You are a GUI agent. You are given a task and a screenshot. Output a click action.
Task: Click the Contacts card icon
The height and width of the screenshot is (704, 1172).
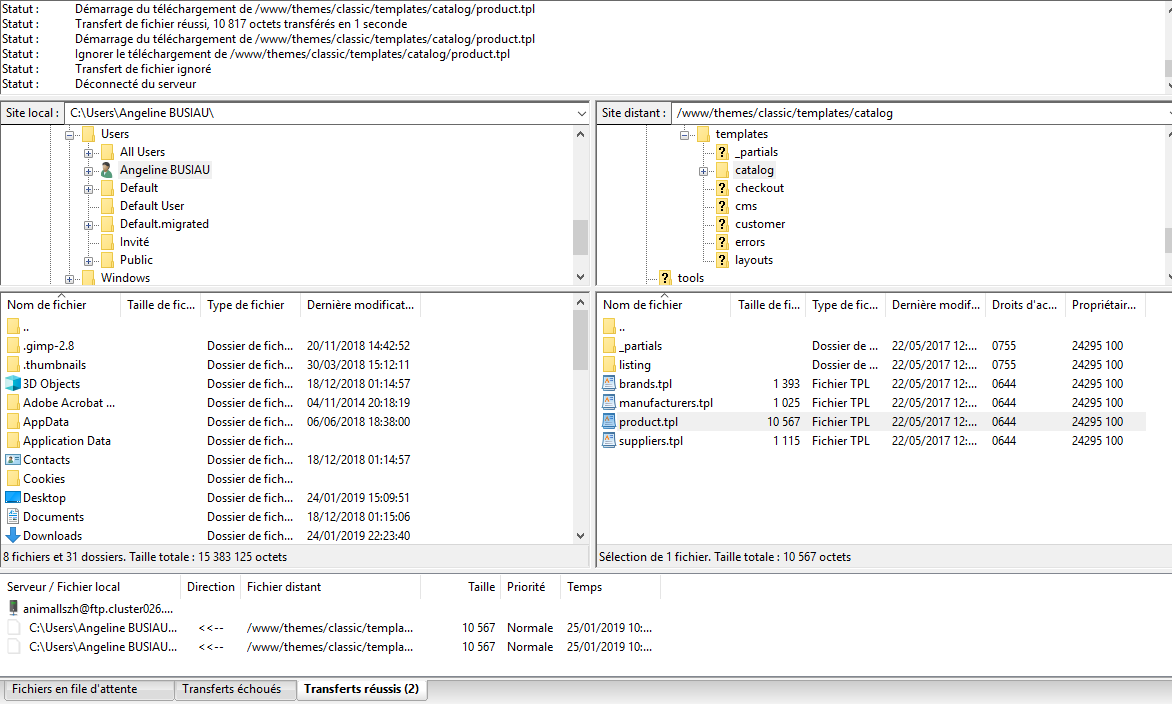click(x=13, y=460)
